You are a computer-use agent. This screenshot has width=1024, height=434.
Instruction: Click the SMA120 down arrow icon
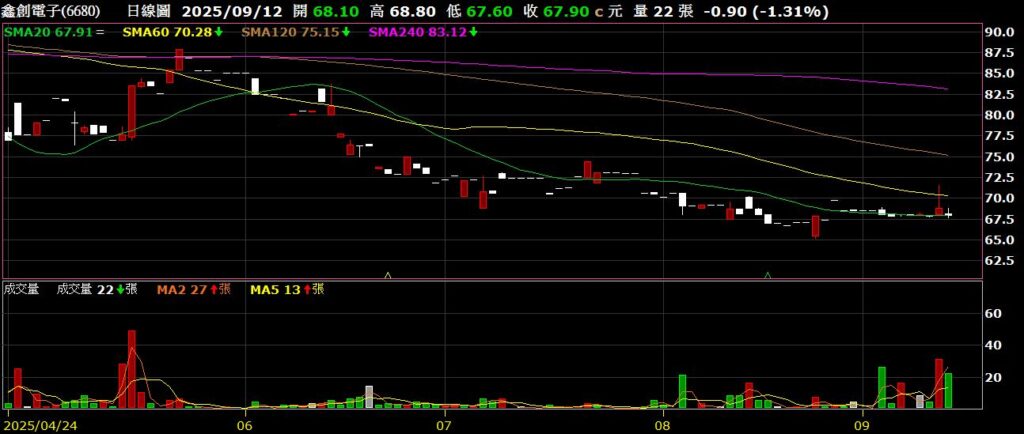(x=345, y=33)
